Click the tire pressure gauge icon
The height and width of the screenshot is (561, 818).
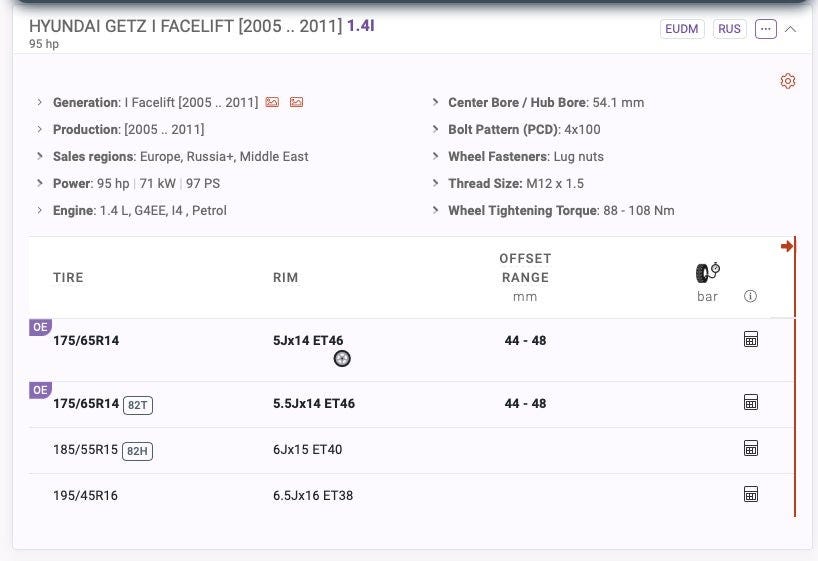[x=707, y=272]
